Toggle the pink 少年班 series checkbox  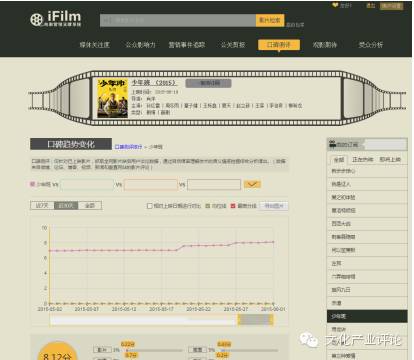(32, 184)
